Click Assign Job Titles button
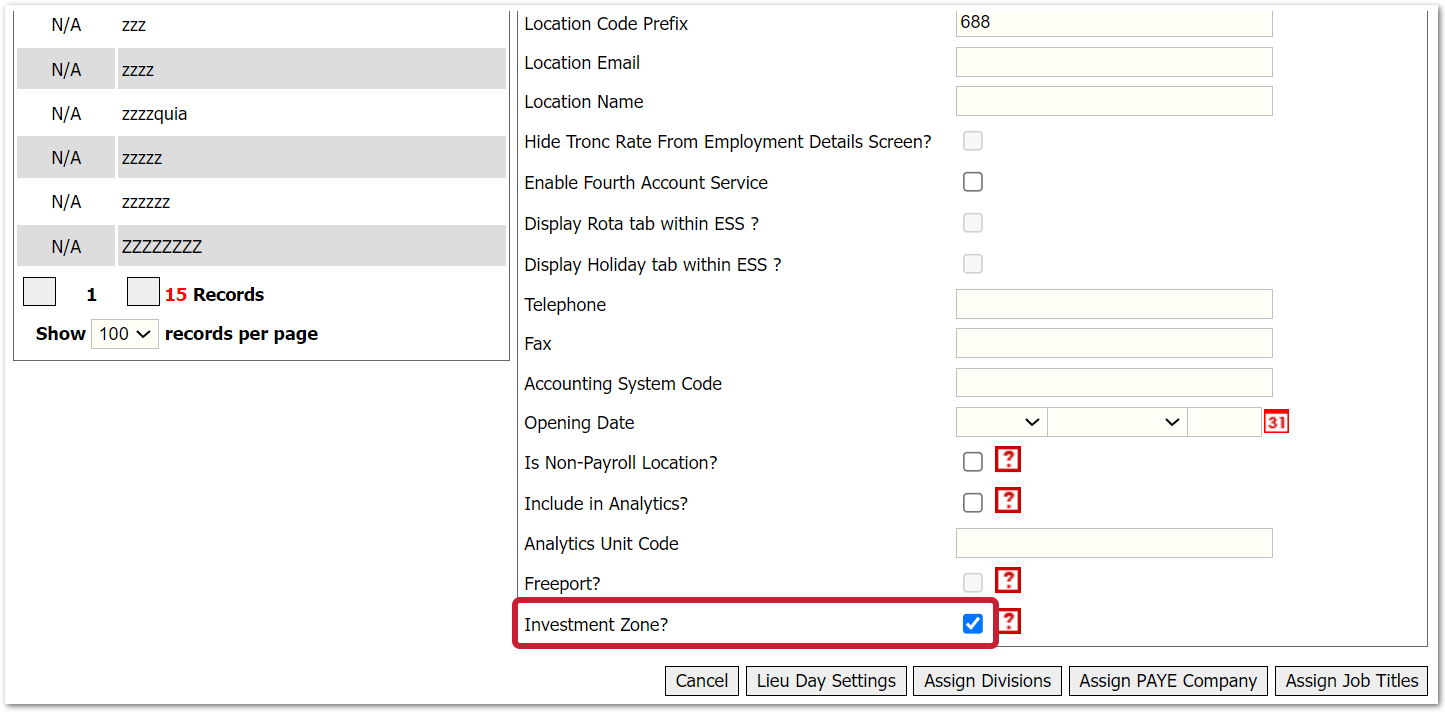Screen dimensions: 1445x713 (1351, 681)
